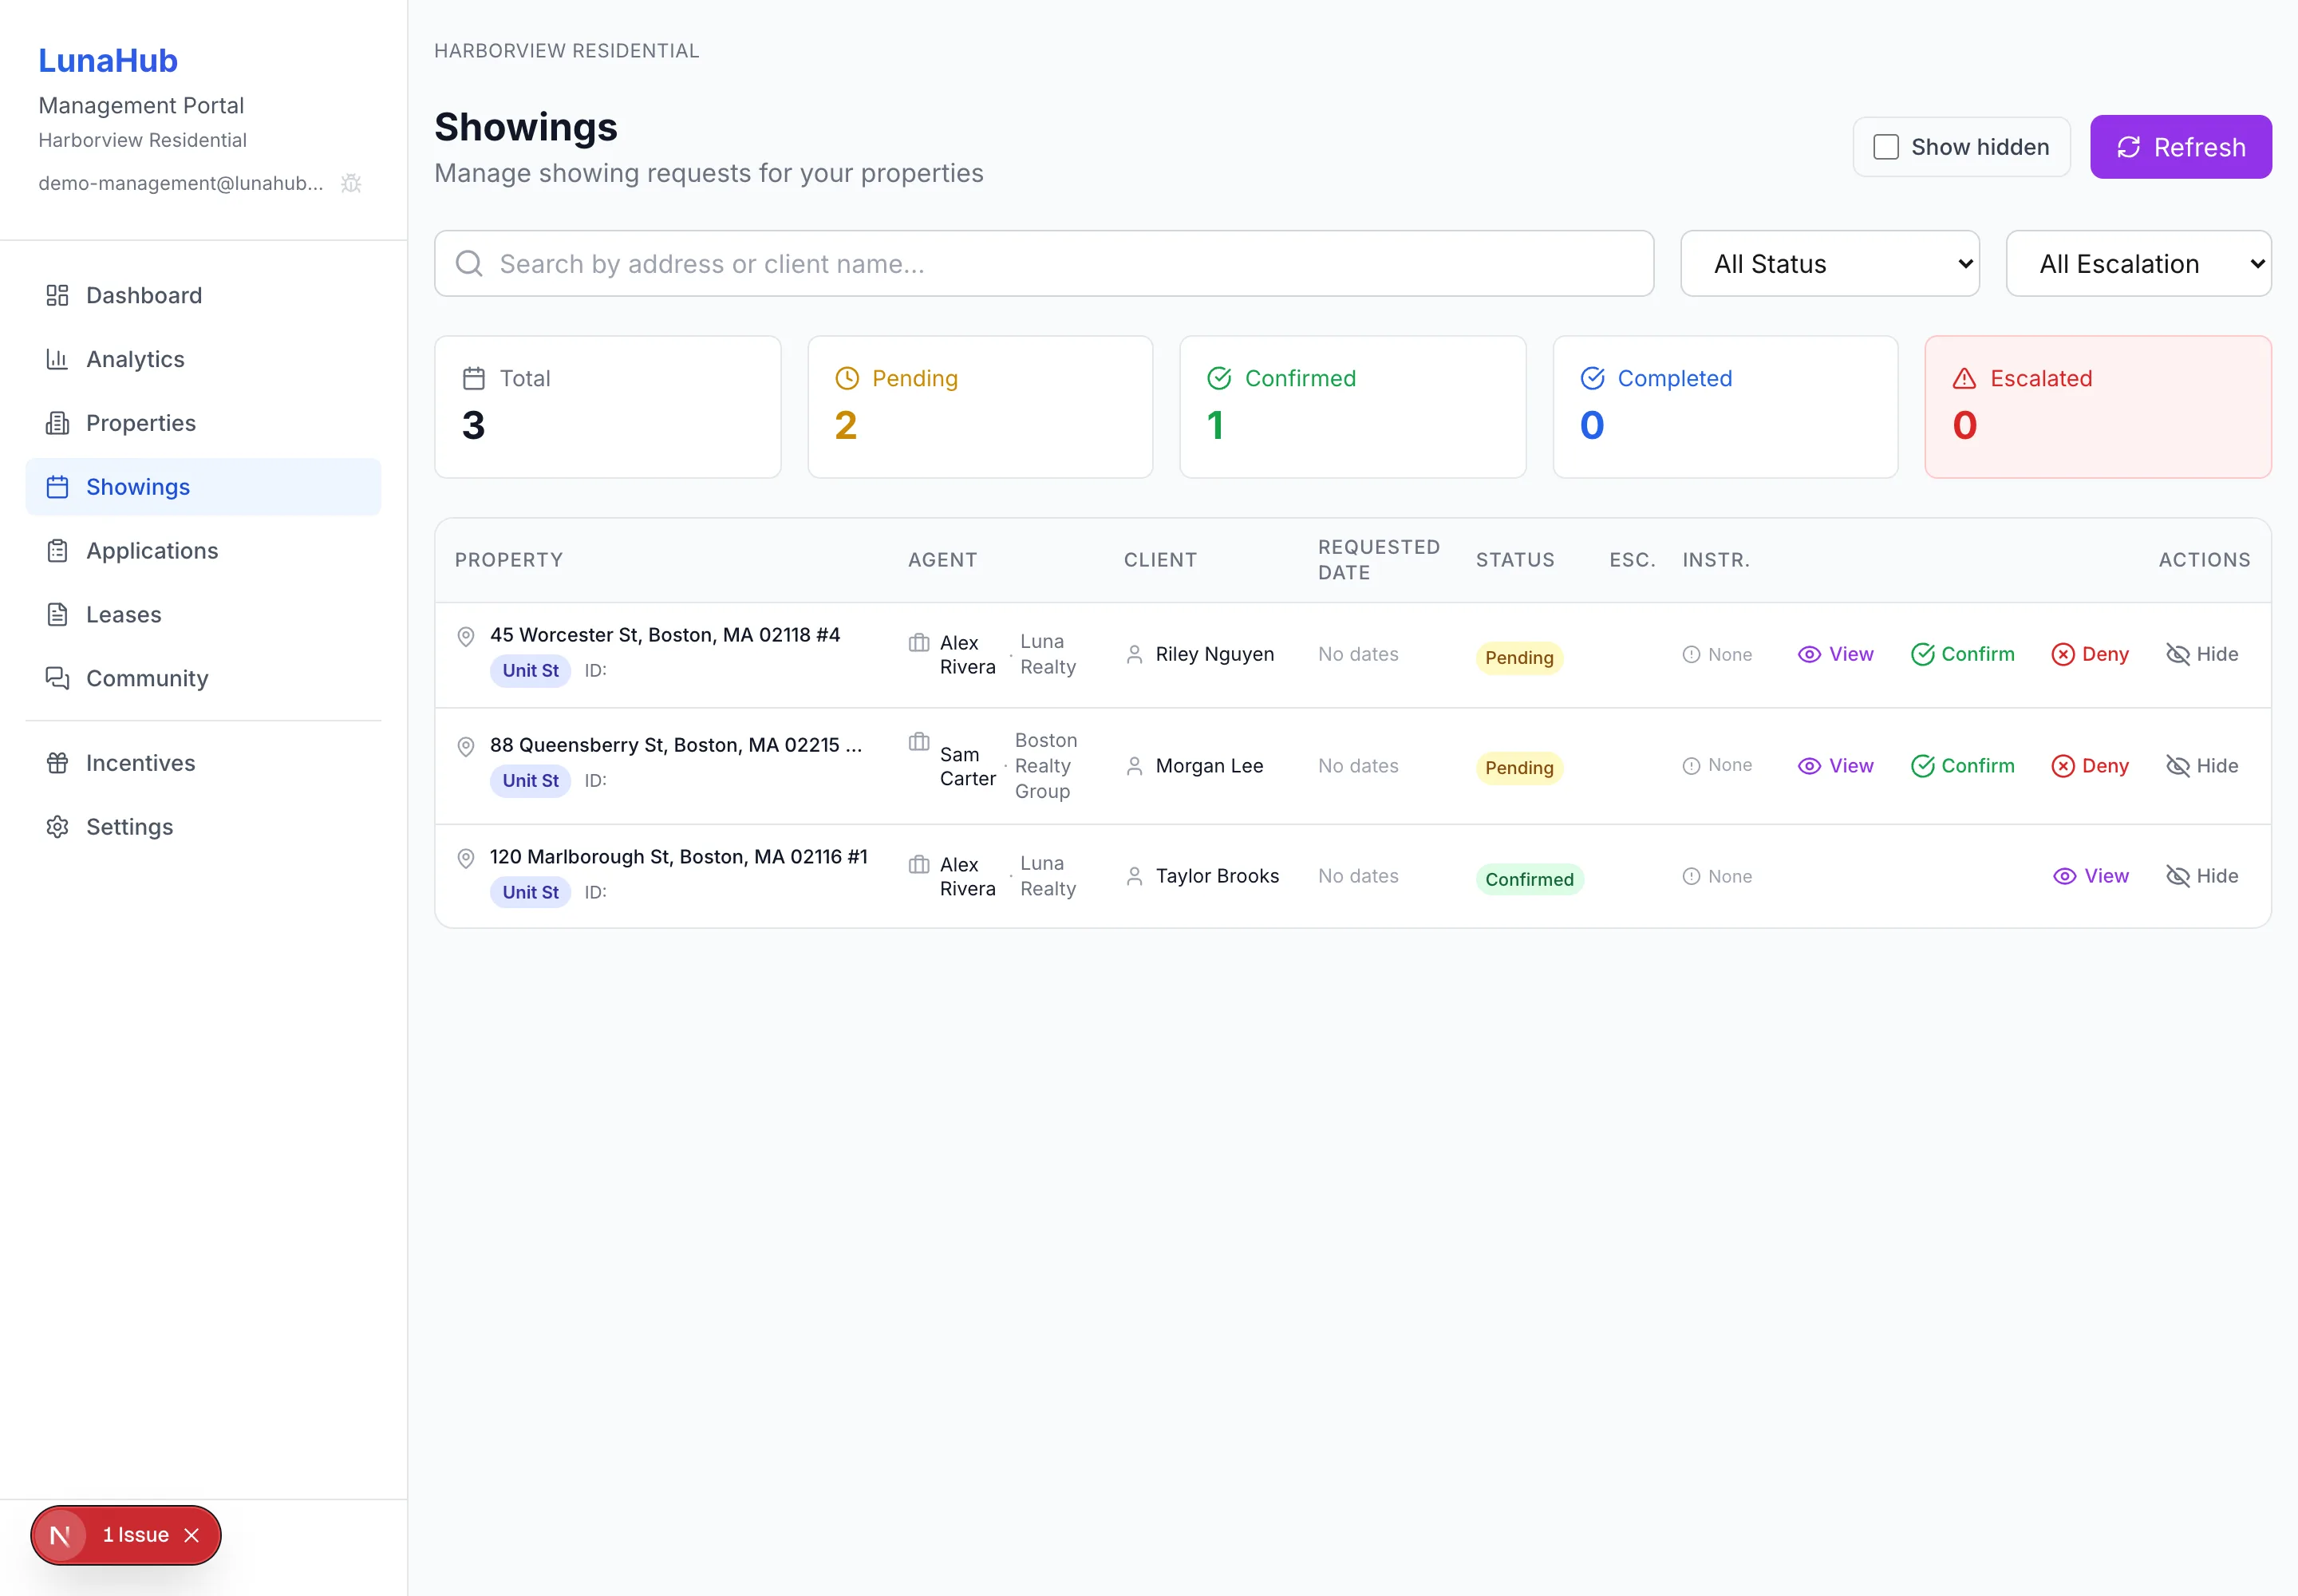The width and height of the screenshot is (2298, 1596).
Task: Click the None instructions label in Riley Nguyen's row
Action: point(1717,654)
